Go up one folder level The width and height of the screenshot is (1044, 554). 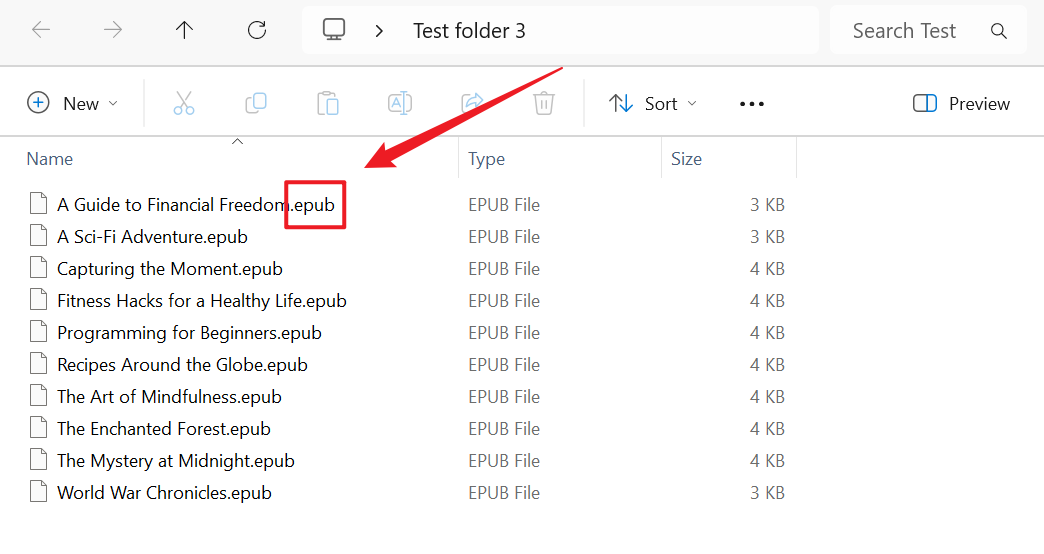185,31
